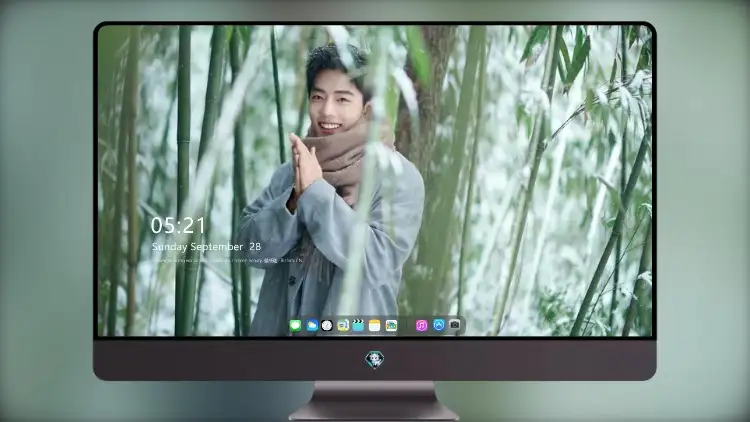750x422 pixels.
Task: Open the blue App Store icon
Action: click(439, 325)
